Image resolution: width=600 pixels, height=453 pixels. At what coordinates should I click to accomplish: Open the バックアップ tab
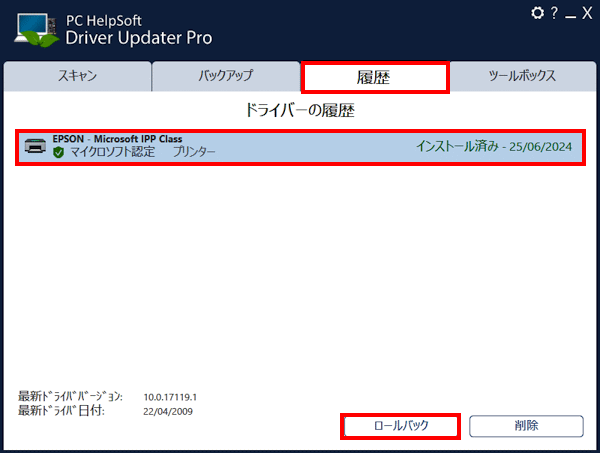click(x=226, y=76)
